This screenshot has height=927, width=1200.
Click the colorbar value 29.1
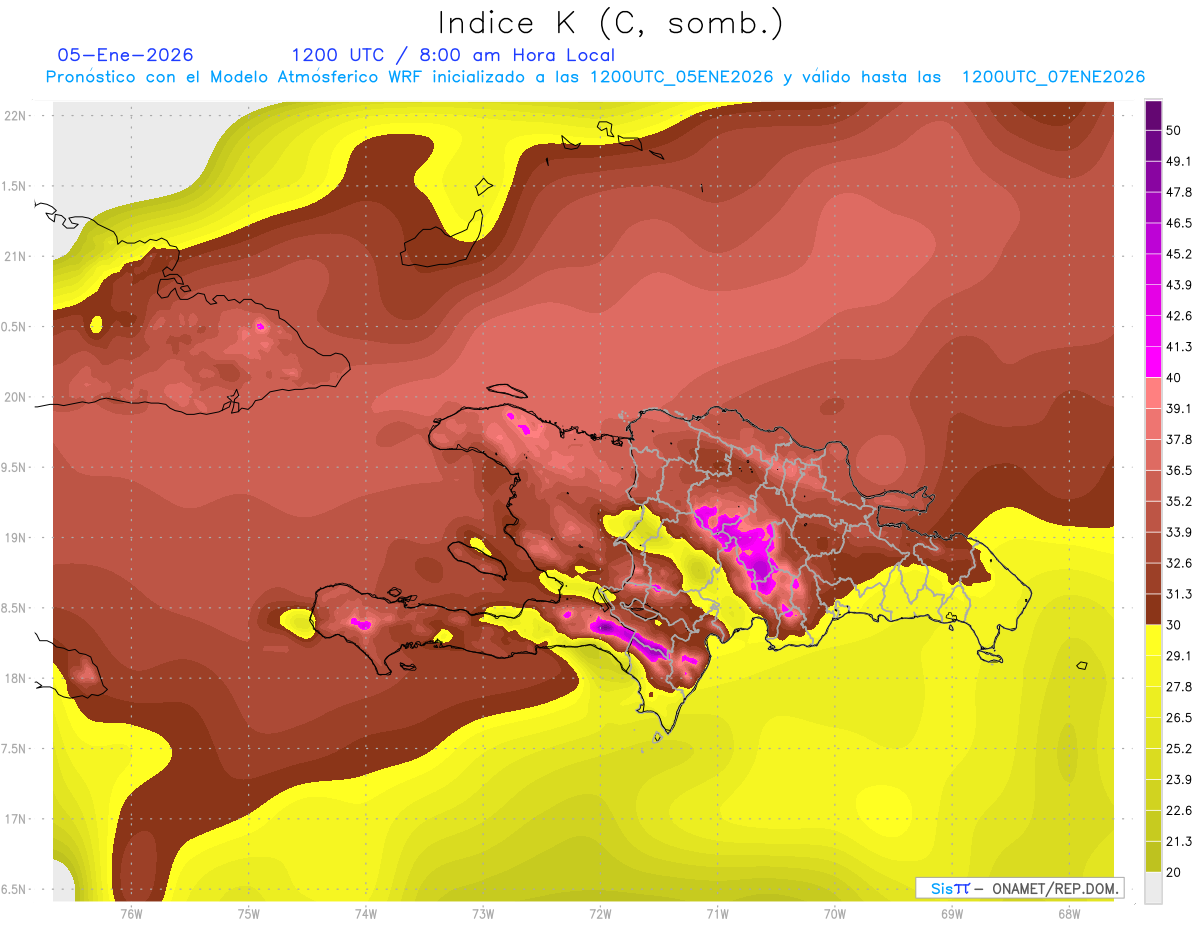click(1179, 656)
